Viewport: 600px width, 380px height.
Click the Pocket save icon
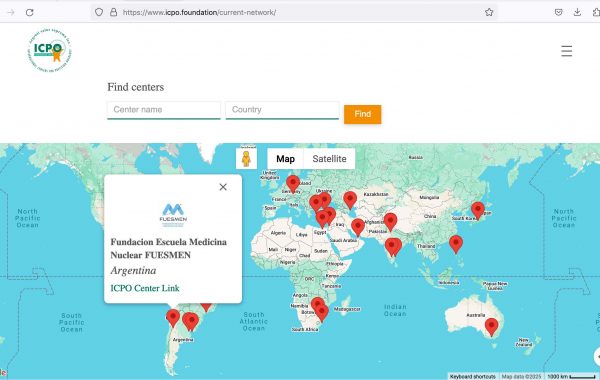click(559, 12)
